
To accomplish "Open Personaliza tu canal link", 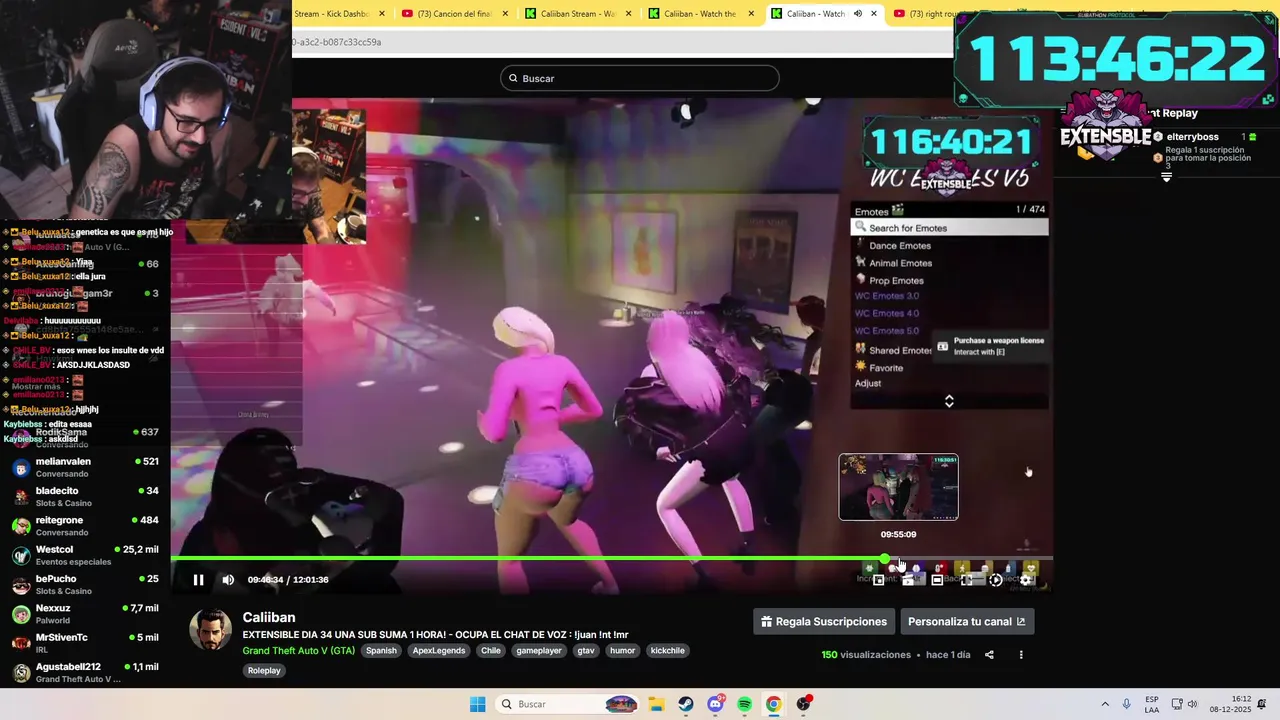I will 967,622.
